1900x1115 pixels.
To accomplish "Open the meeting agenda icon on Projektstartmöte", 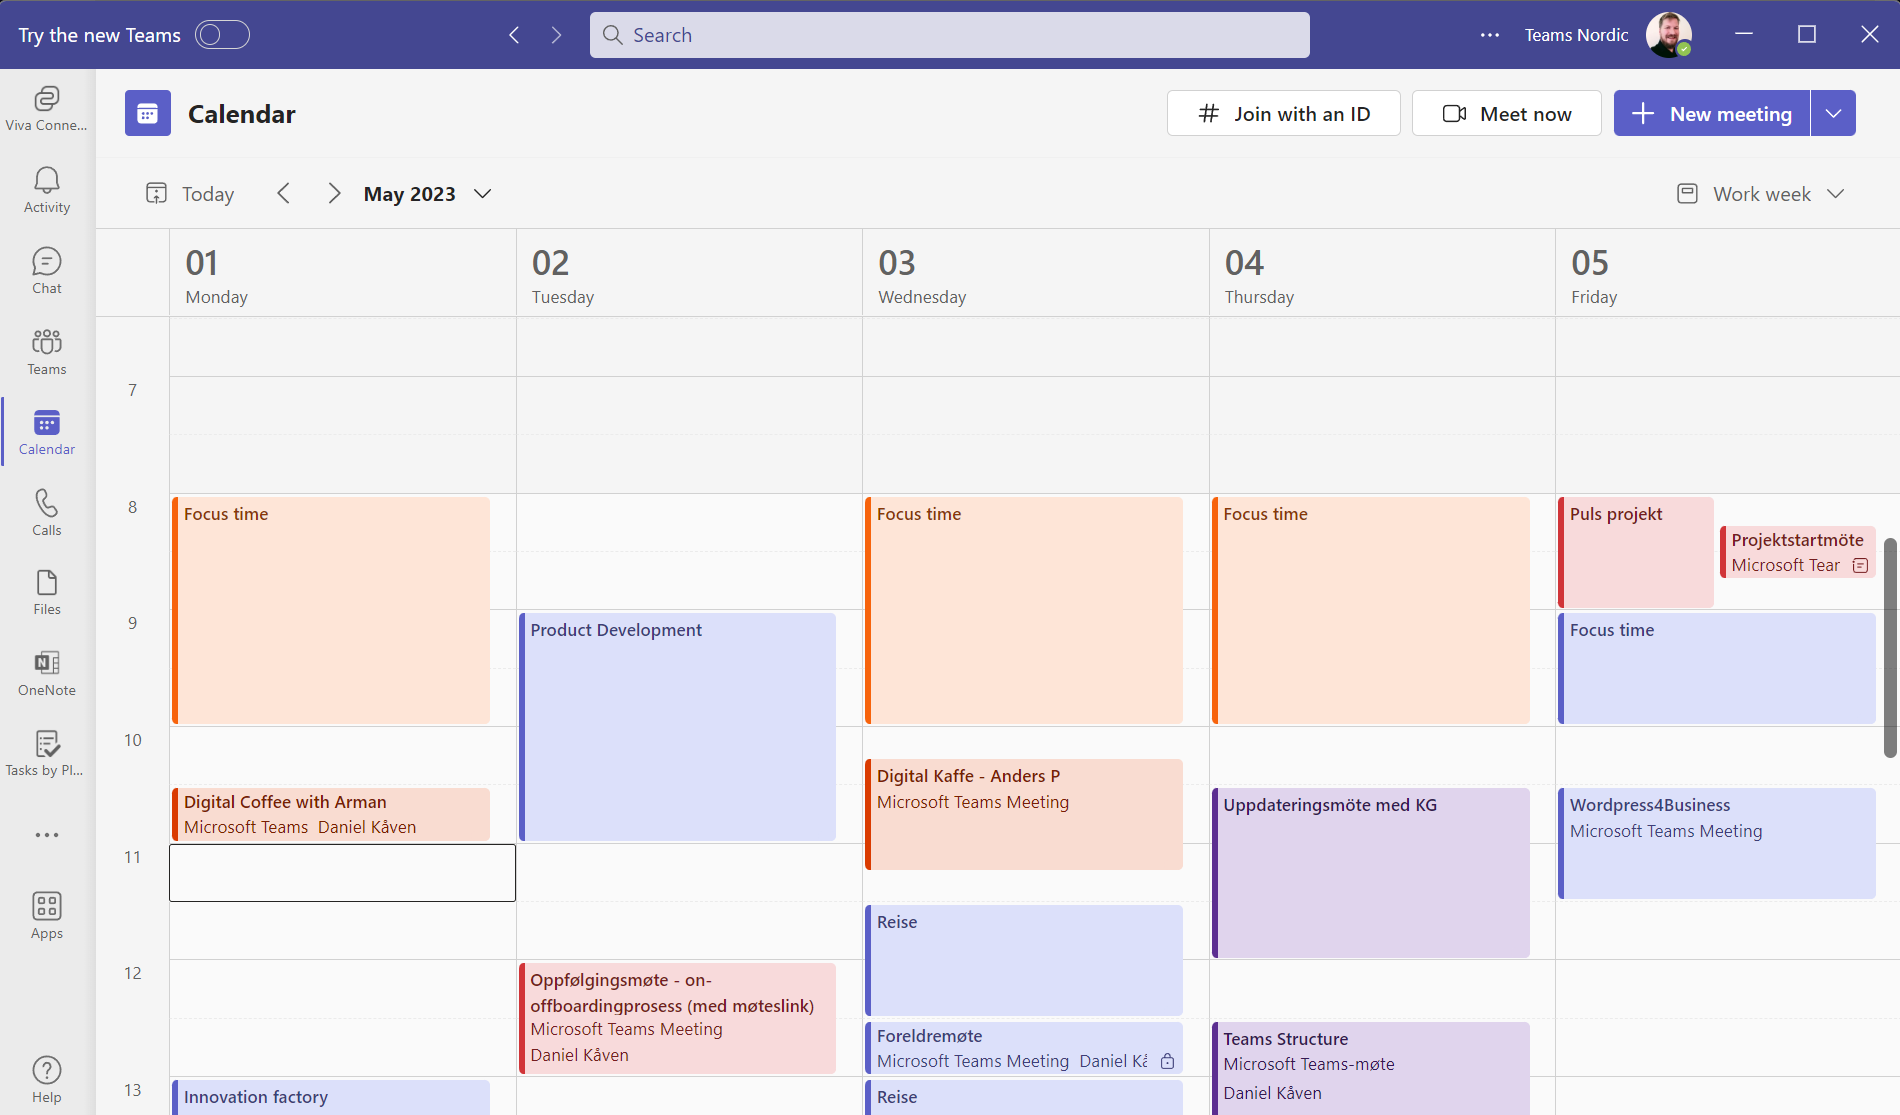I will coord(1861,565).
